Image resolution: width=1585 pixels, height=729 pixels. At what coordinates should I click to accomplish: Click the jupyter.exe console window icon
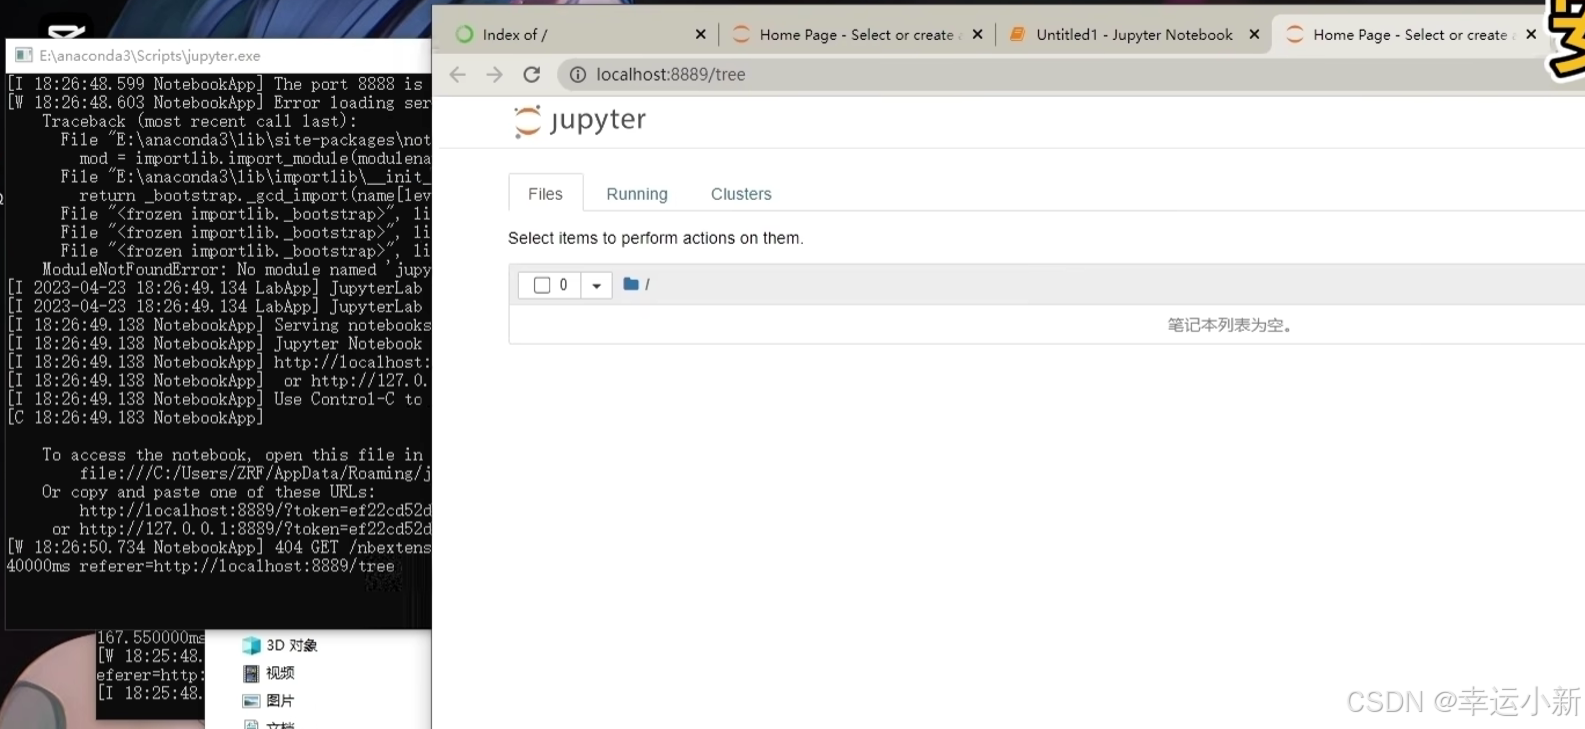pos(24,55)
